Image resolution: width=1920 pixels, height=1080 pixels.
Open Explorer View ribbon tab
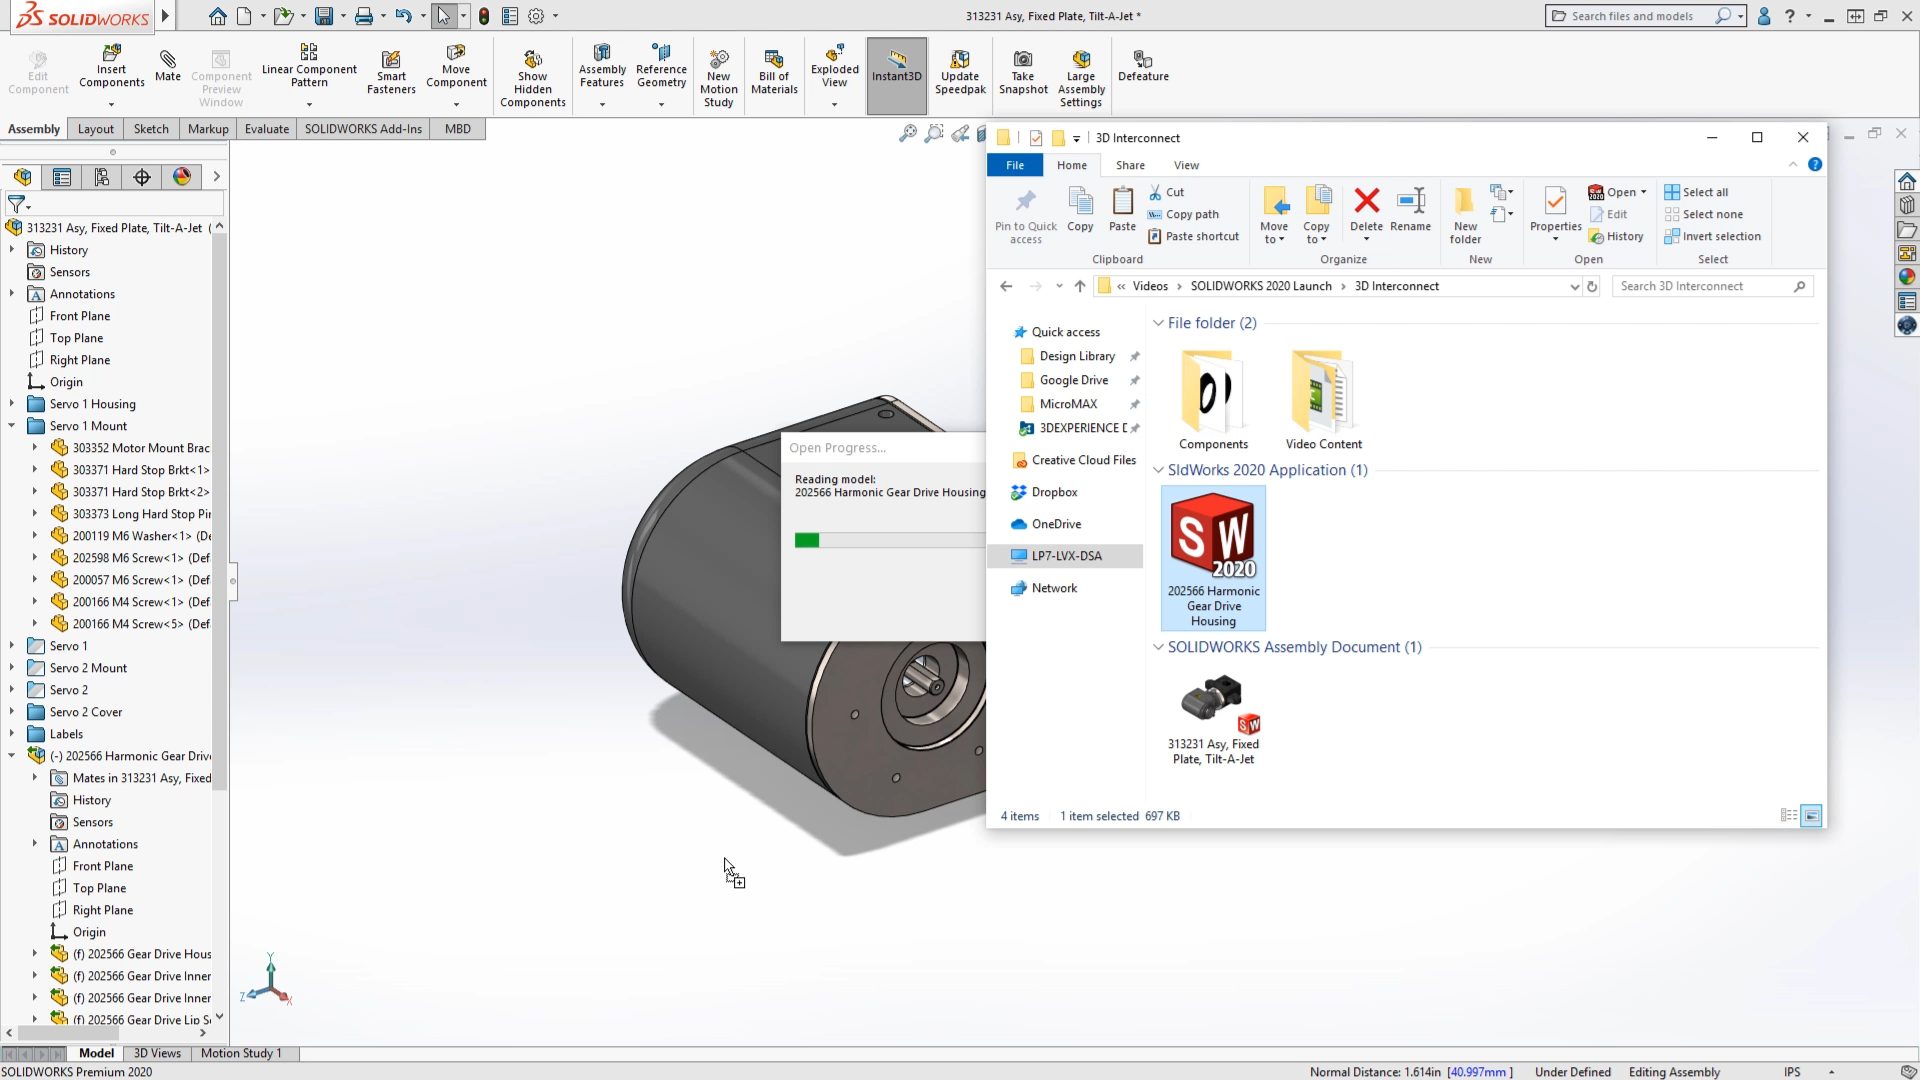1186,165
